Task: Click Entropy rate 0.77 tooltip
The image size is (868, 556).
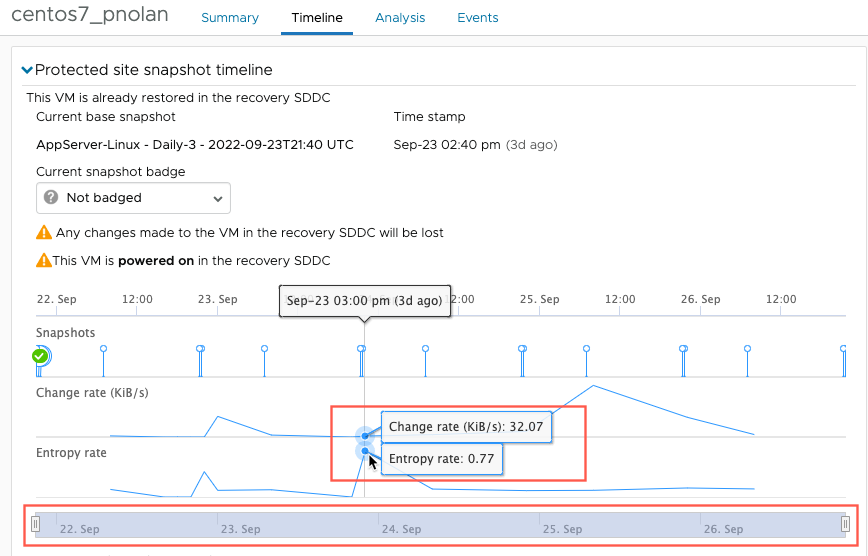Action: point(442,459)
